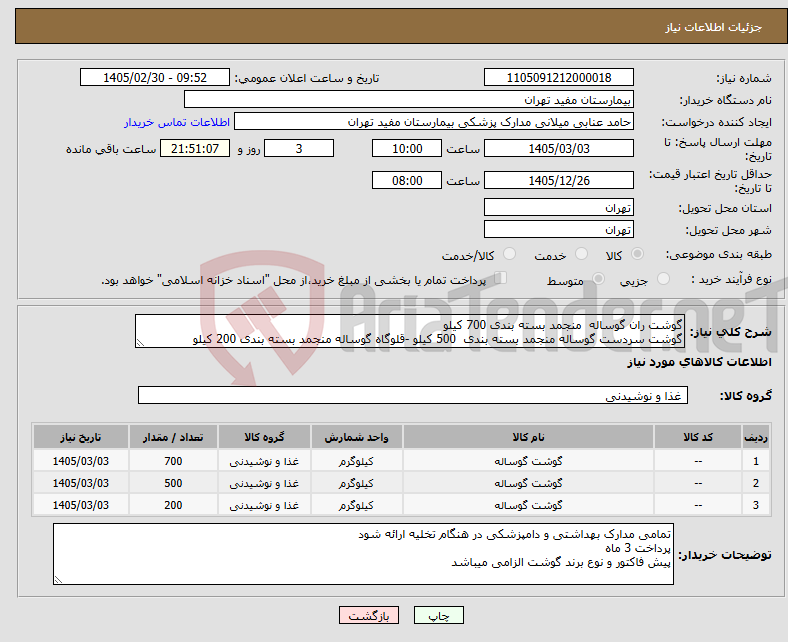
Task: Toggle the Islamic treasury bonds payment checkbox
Action: pyautogui.click(x=501, y=278)
